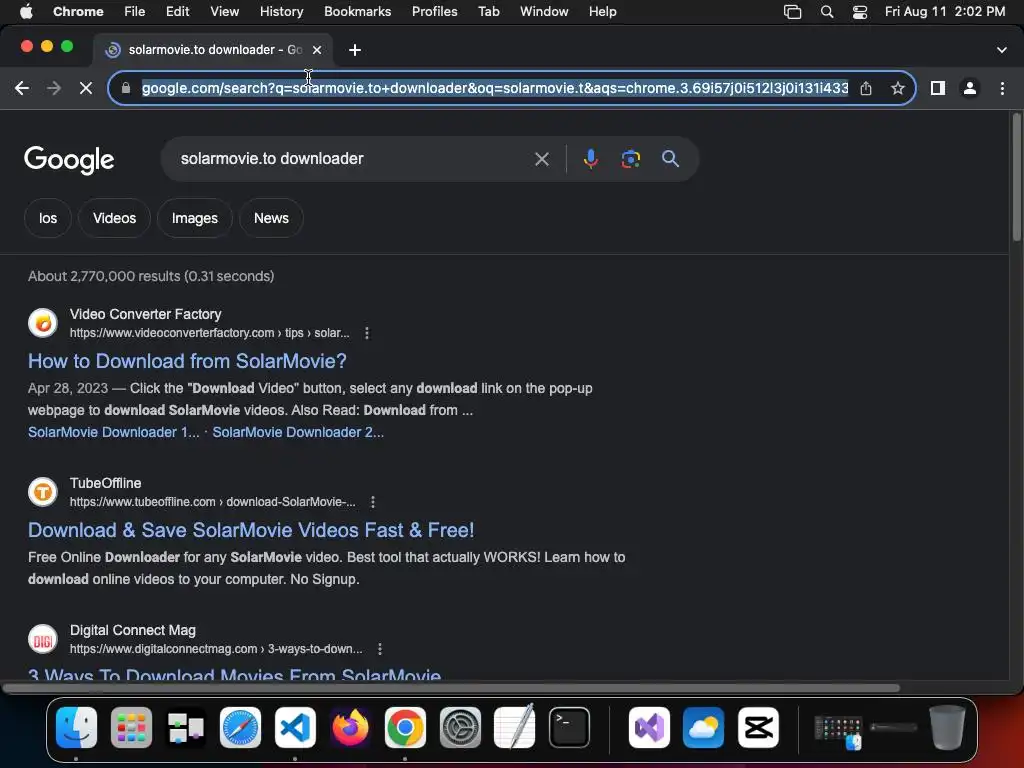Open Chrome three-dot menu
This screenshot has width=1024, height=768.
coord(1002,88)
